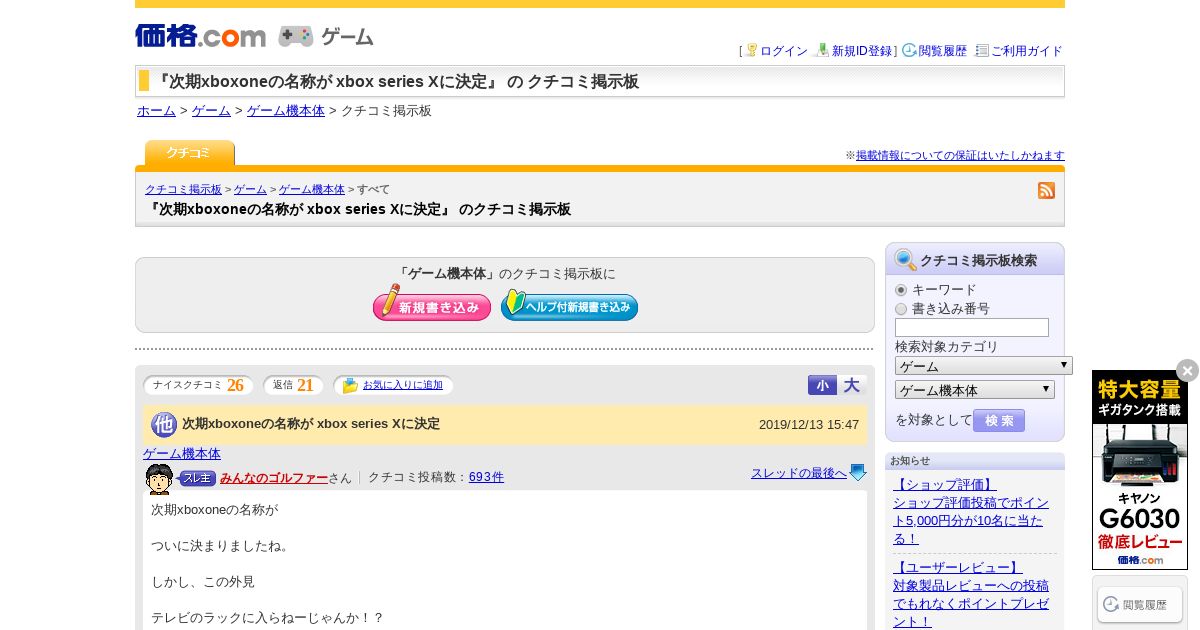Open クチコミ掲示板 in inner breadcrumb
Image resolution: width=1200 pixels, height=630 pixels.
[183, 189]
